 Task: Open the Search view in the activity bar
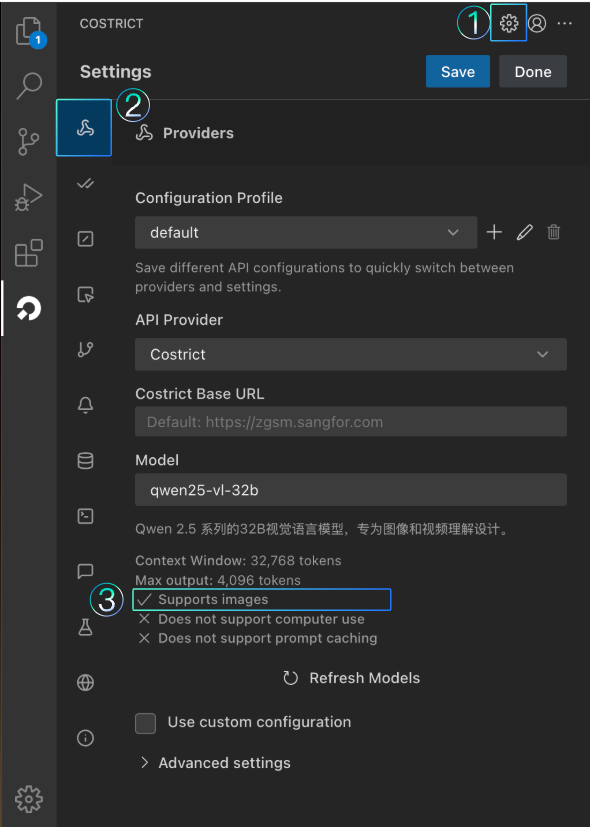click(x=28, y=86)
